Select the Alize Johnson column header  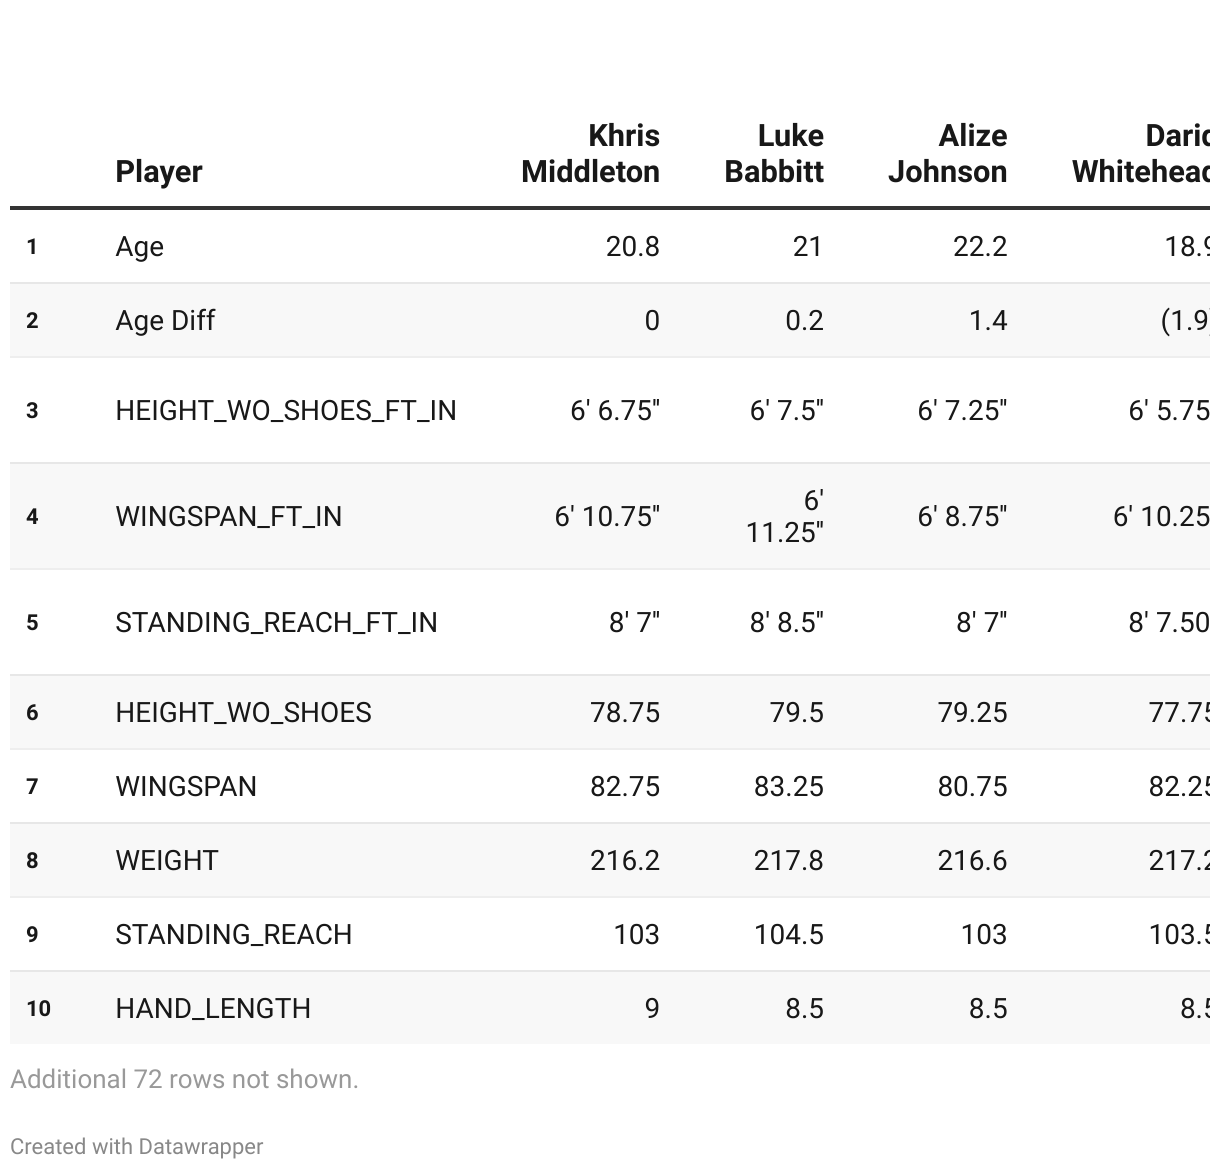pyautogui.click(x=947, y=153)
